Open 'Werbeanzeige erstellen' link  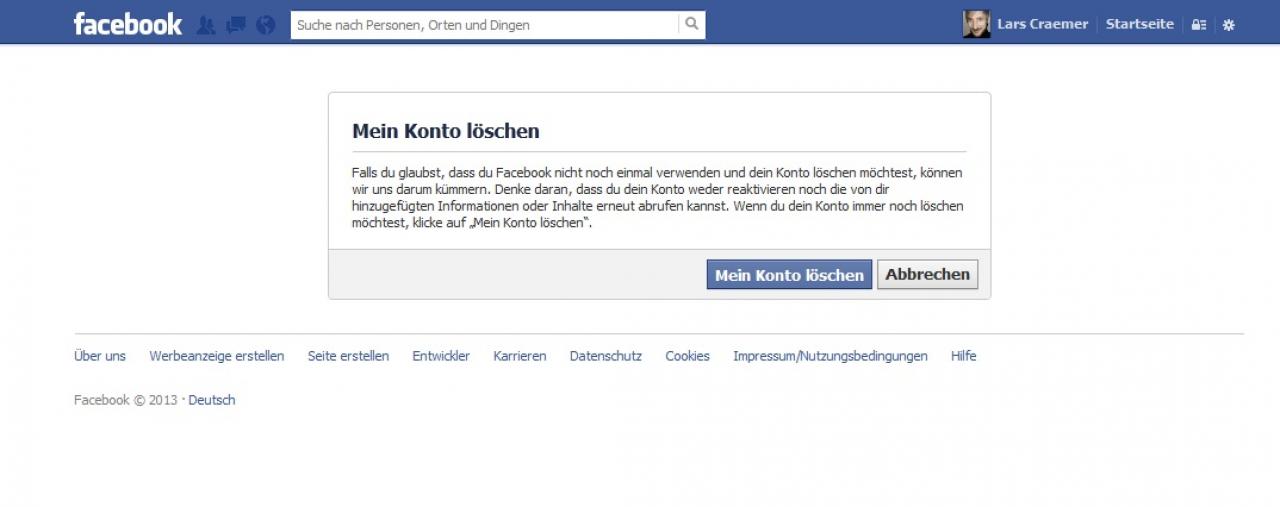click(x=217, y=356)
